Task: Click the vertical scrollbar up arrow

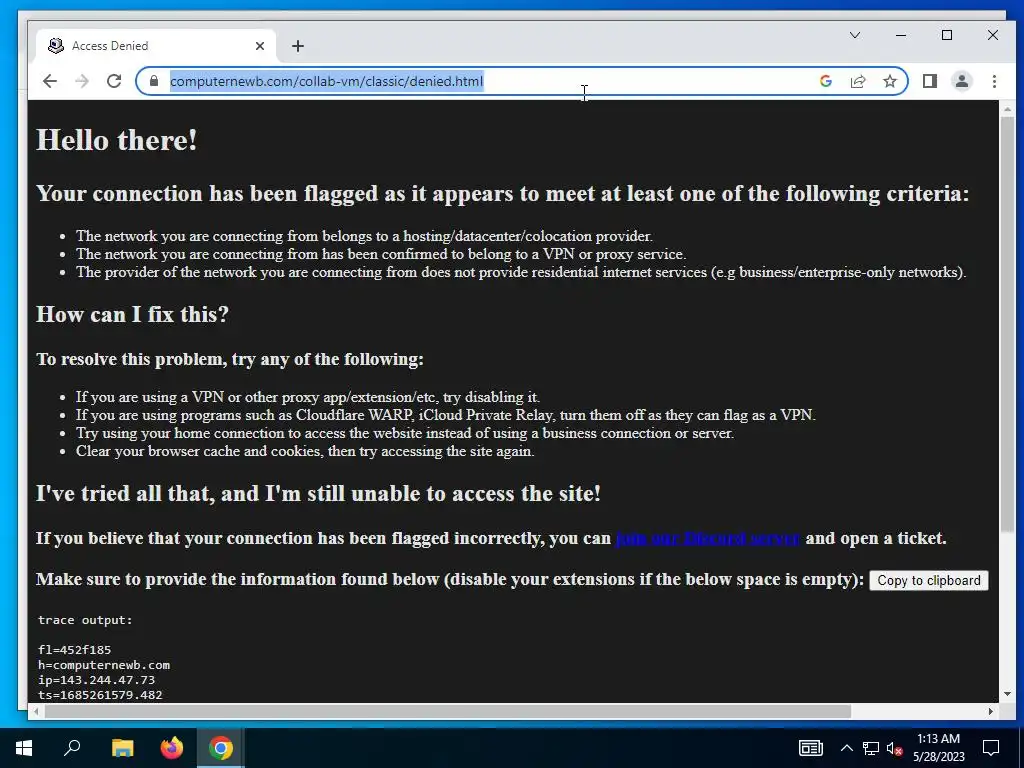Action: point(1007,109)
